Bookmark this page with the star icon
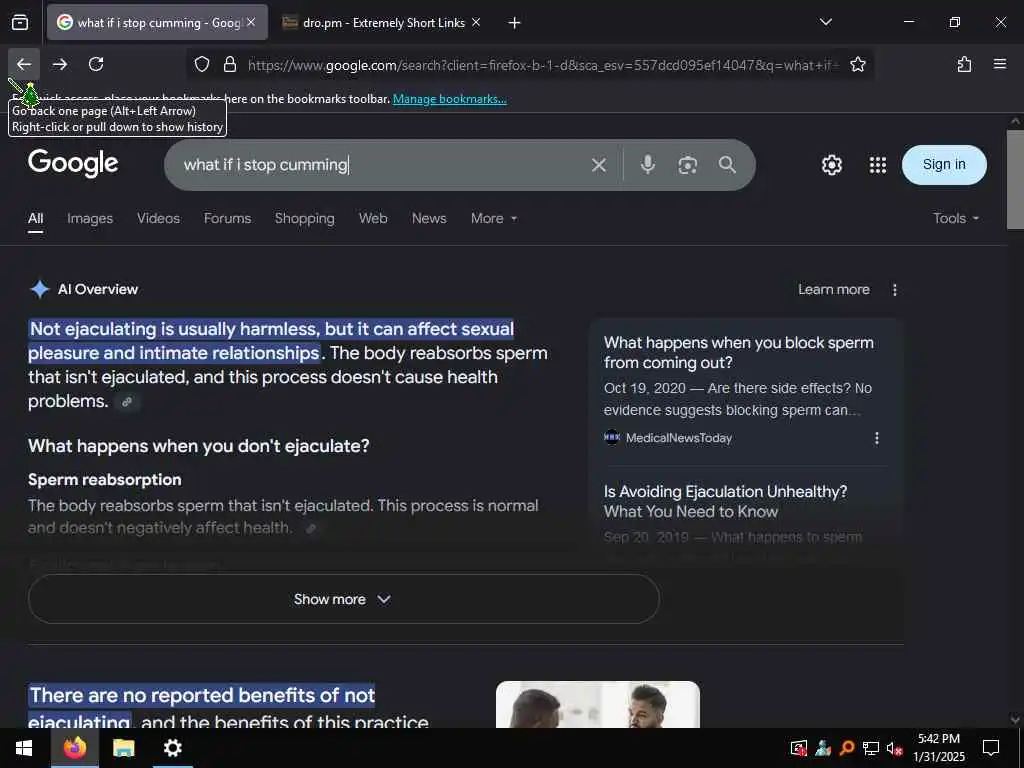The width and height of the screenshot is (1024, 768). click(x=857, y=65)
